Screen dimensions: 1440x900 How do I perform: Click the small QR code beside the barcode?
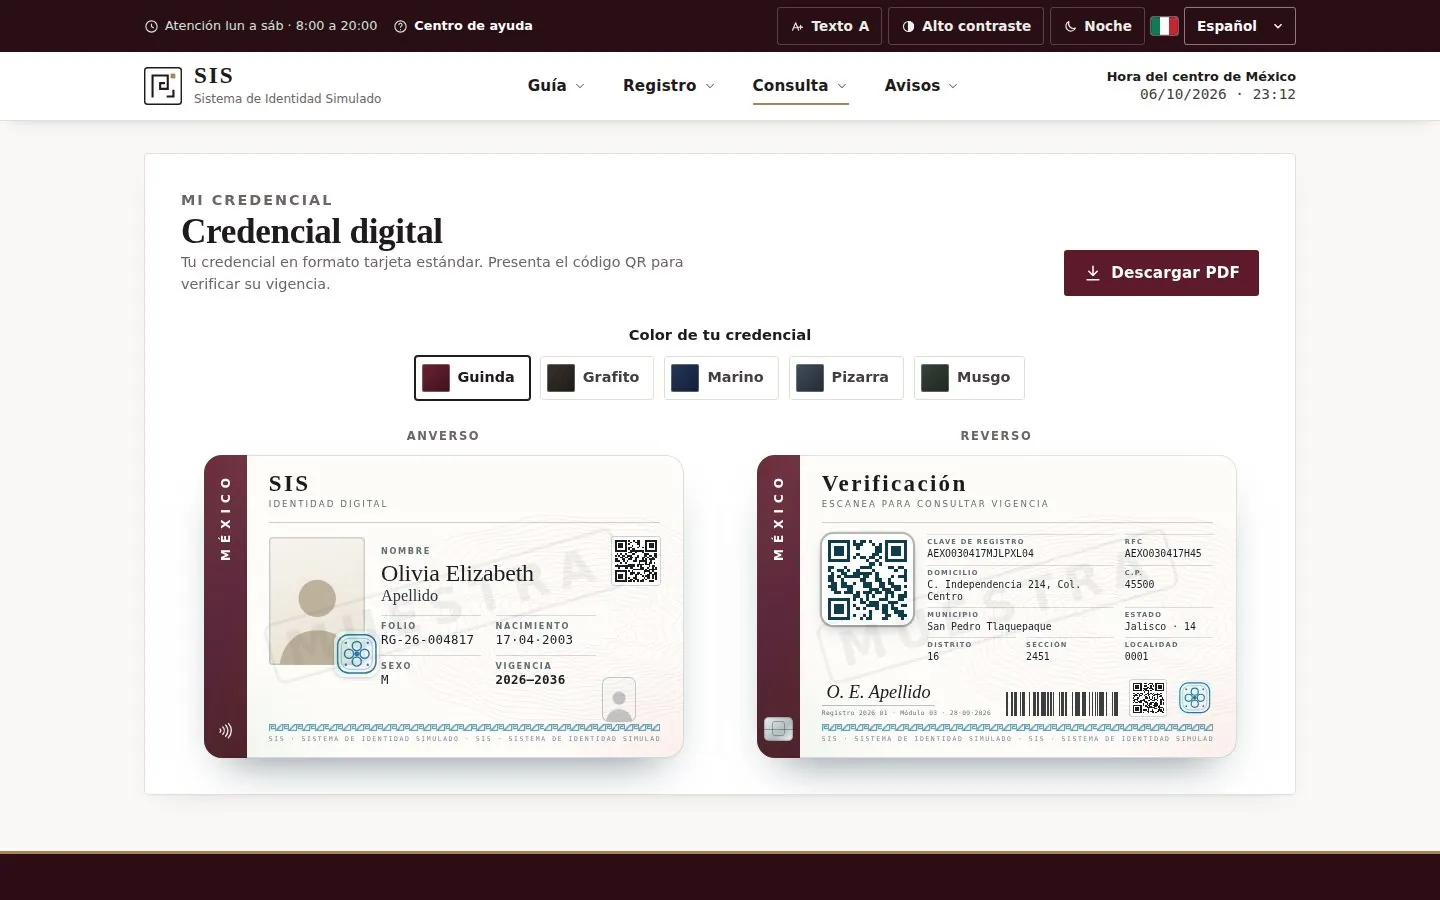click(1148, 698)
